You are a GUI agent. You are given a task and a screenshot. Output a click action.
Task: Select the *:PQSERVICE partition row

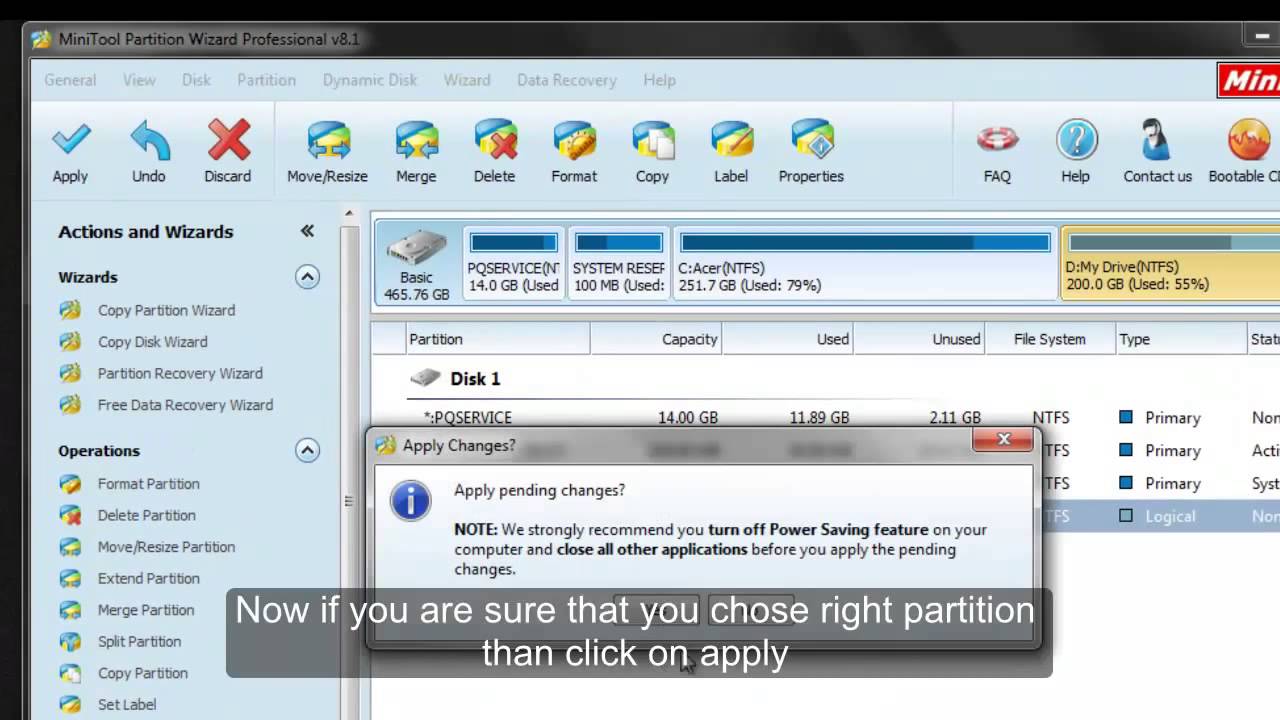coord(825,418)
